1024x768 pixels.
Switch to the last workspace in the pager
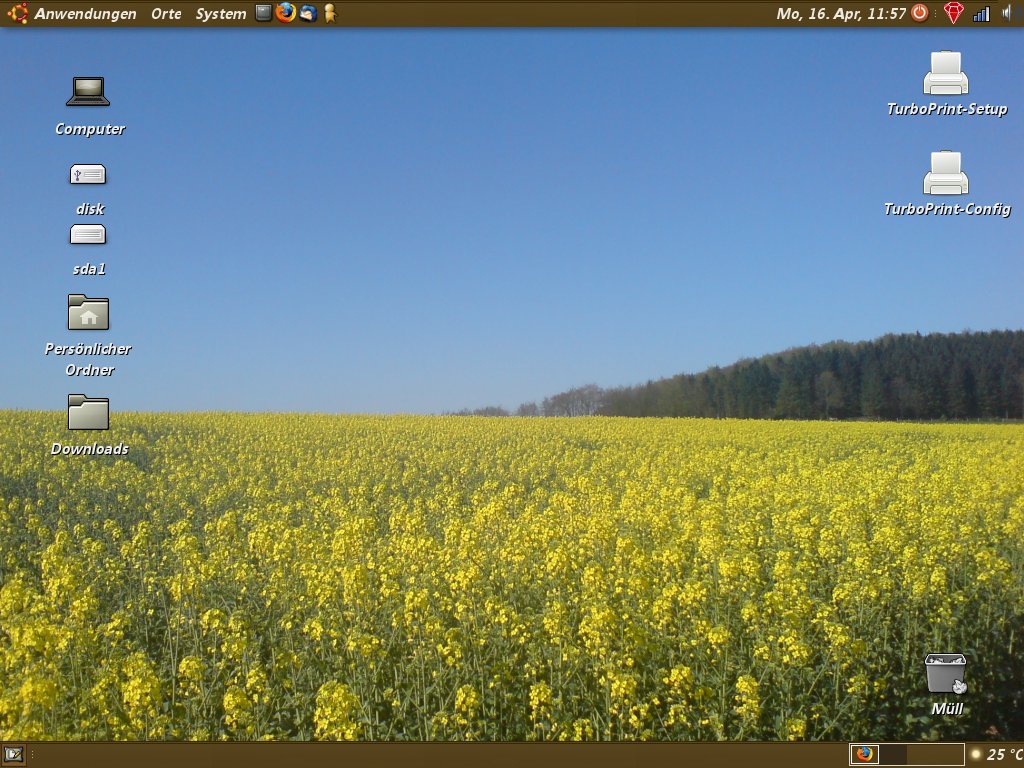(950, 754)
